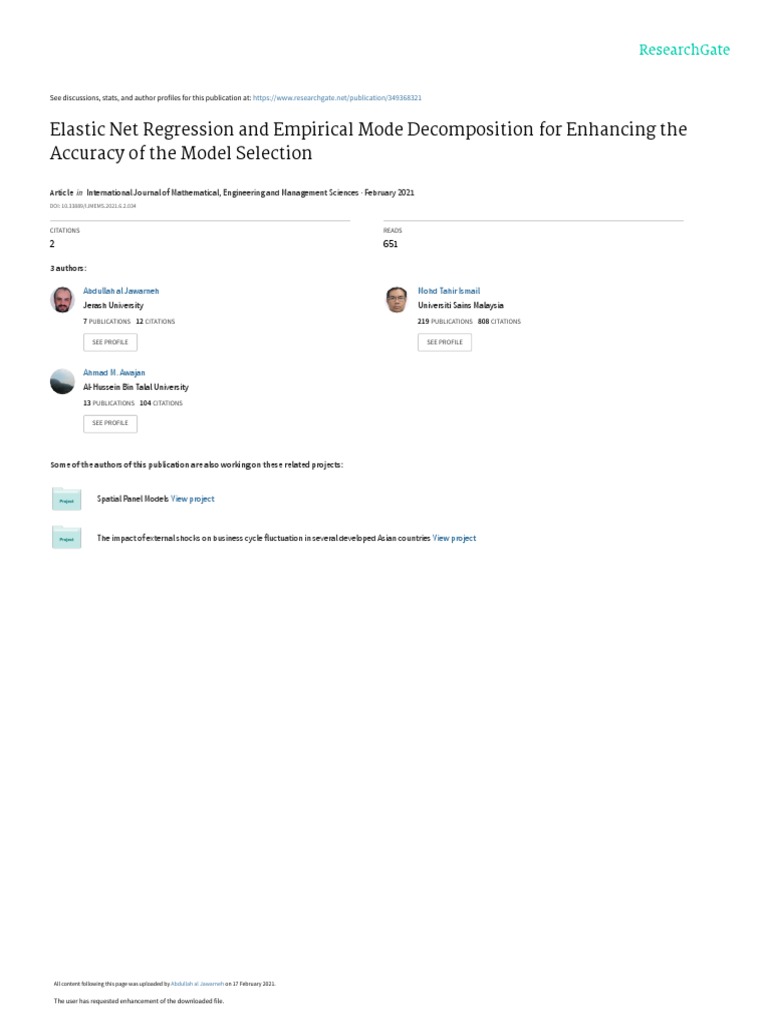This screenshot has height=1024, width=768.
Task: Click the 651 reads count
Action: 390,243
